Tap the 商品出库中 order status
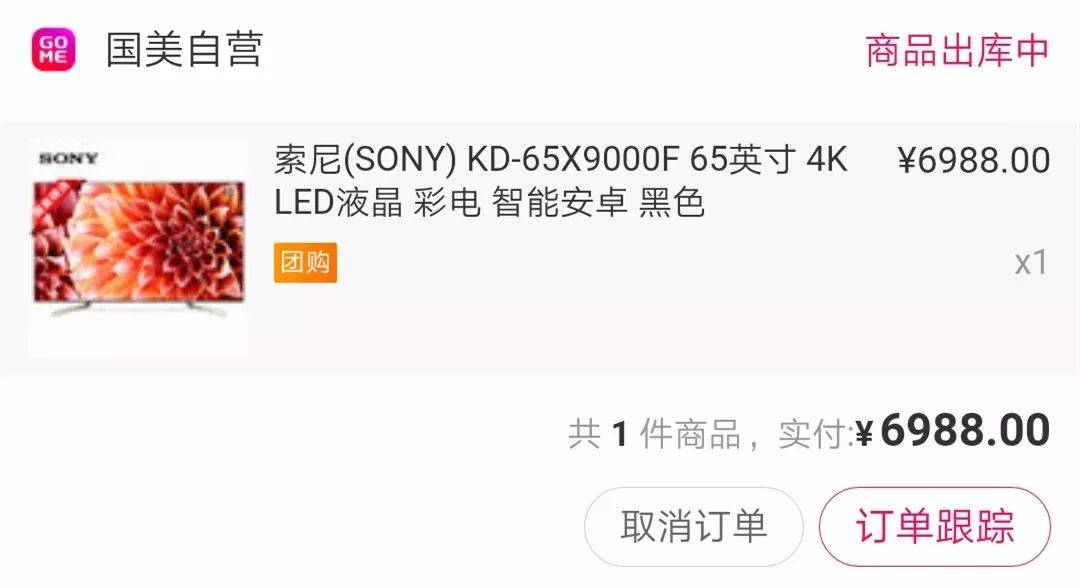This screenshot has width=1080, height=588. tap(957, 50)
